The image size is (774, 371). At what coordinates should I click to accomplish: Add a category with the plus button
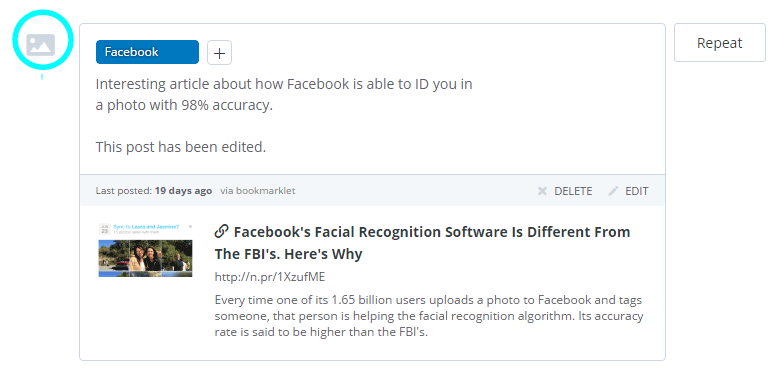click(219, 53)
